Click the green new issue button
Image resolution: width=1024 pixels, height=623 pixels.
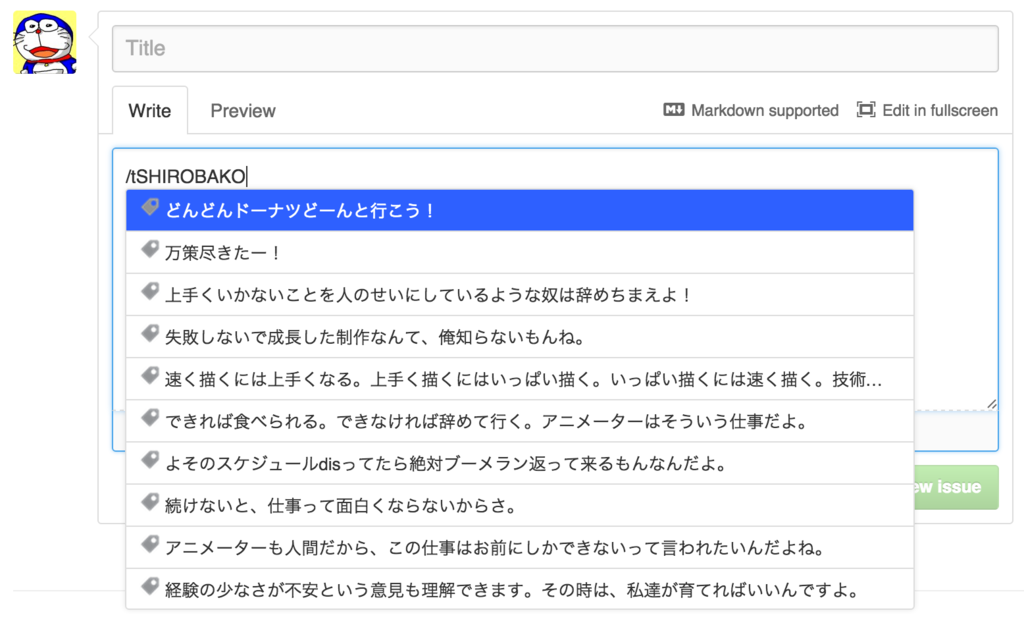coord(956,487)
